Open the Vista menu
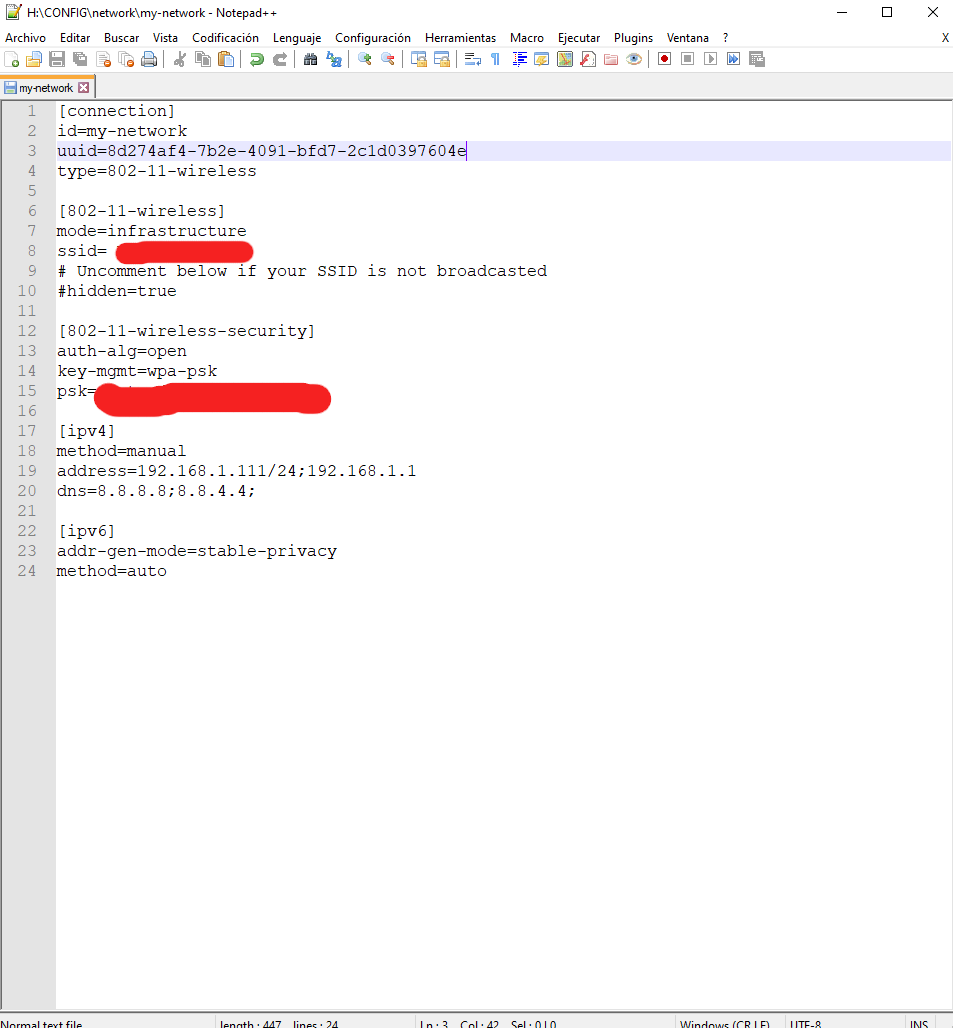Image resolution: width=953 pixels, height=1028 pixels. coord(165,38)
